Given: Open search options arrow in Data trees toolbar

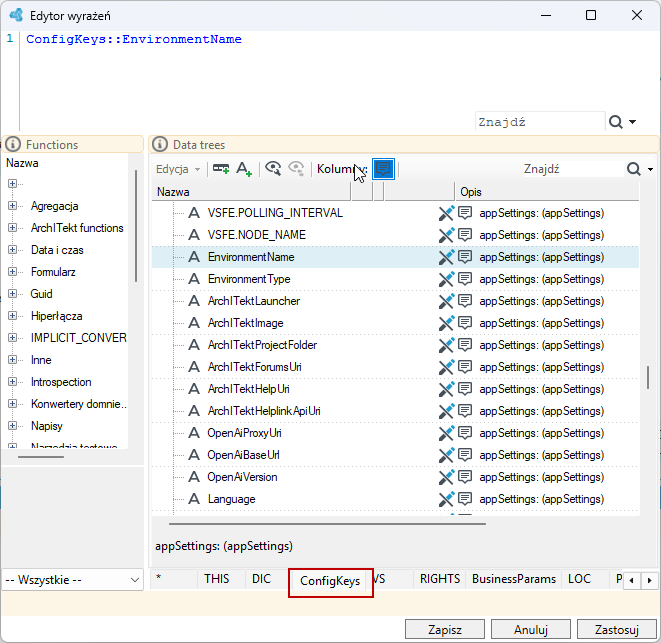Looking at the screenshot, I should [x=650, y=169].
